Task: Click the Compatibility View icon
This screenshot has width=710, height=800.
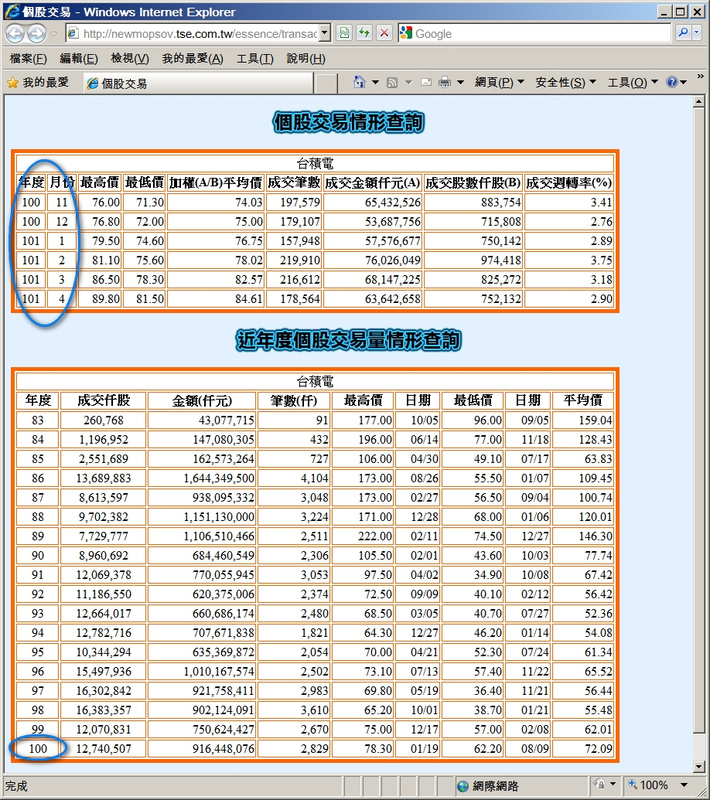Action: [345, 34]
